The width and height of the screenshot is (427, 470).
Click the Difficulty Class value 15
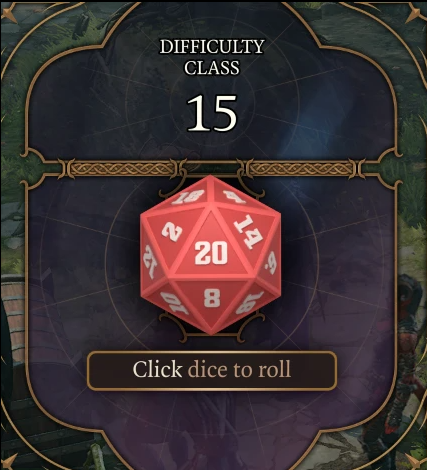coord(212,113)
